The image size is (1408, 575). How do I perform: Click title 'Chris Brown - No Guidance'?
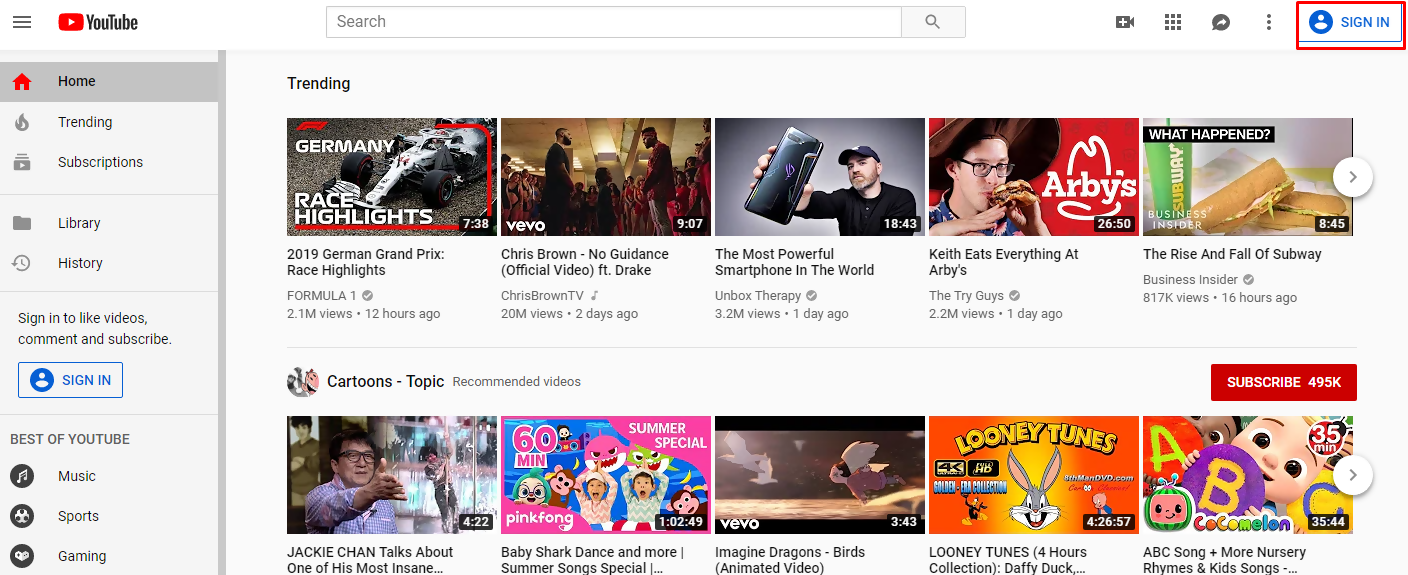coord(585,262)
